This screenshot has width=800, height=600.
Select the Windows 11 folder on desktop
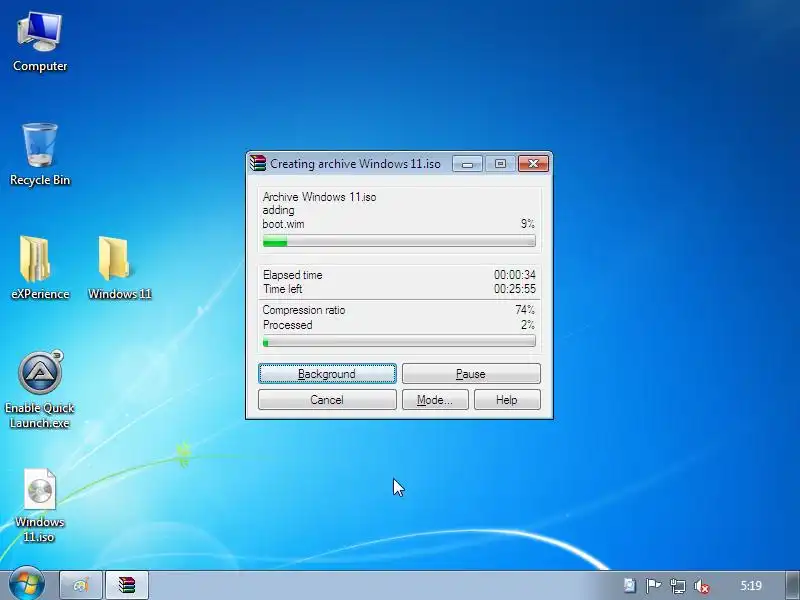tap(119, 268)
